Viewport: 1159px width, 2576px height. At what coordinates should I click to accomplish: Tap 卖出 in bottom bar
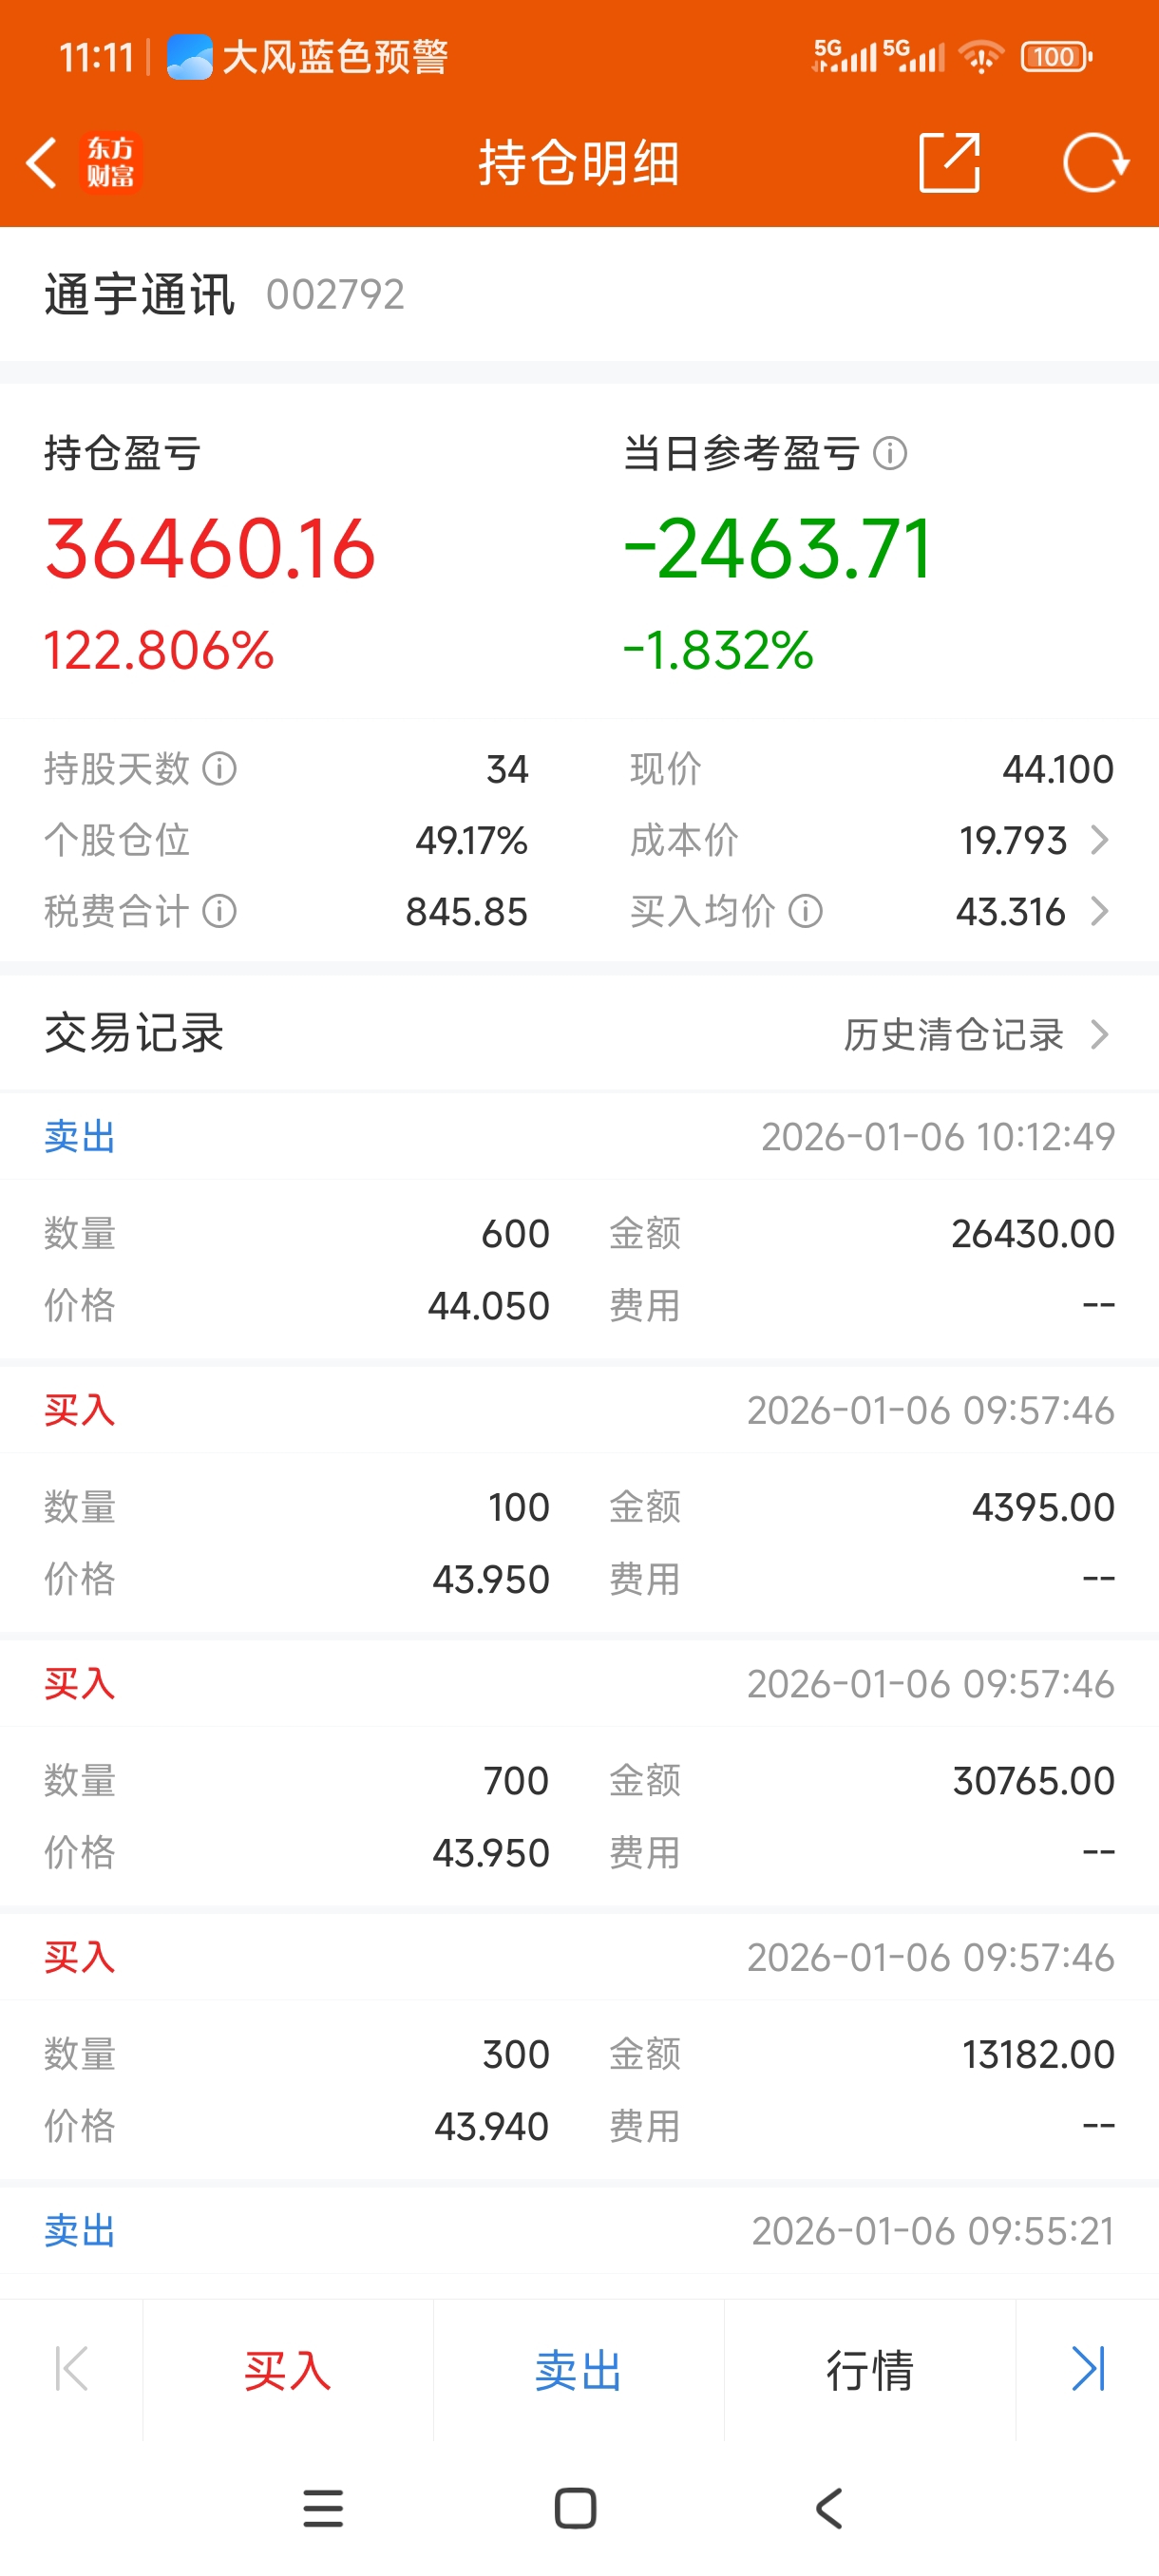(578, 2370)
